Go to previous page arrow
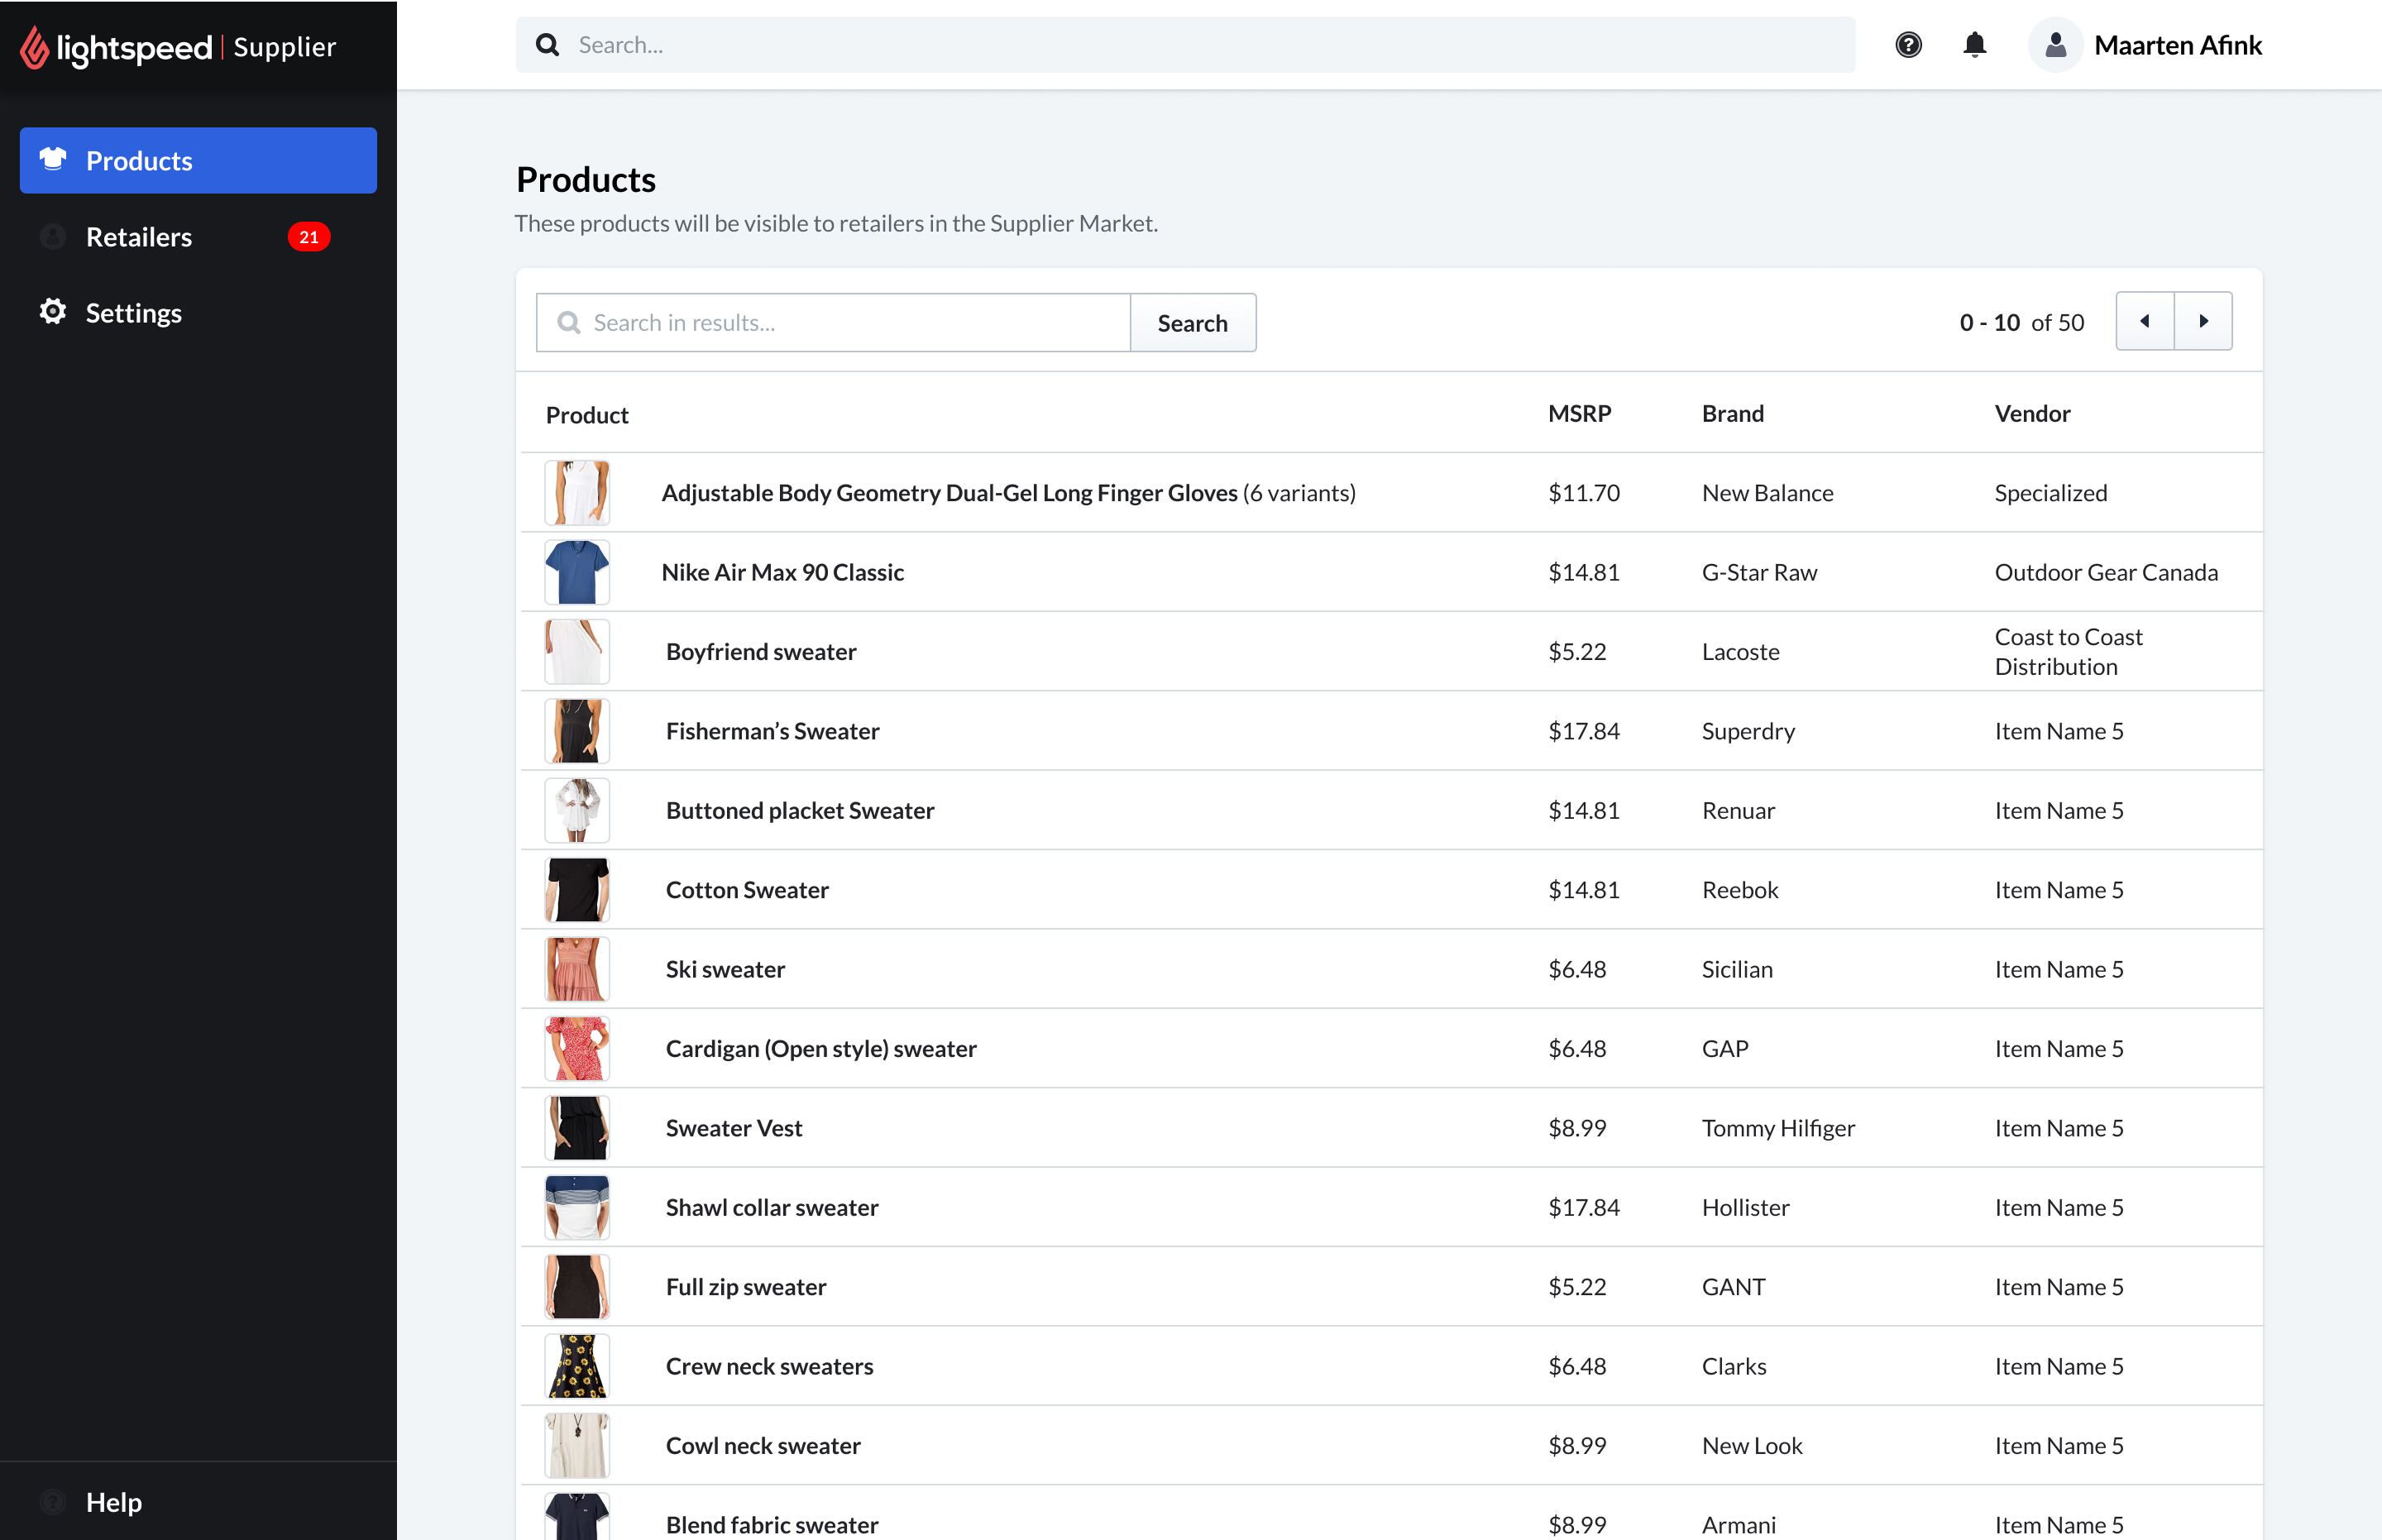This screenshot has width=2382, height=1540. (x=2145, y=321)
